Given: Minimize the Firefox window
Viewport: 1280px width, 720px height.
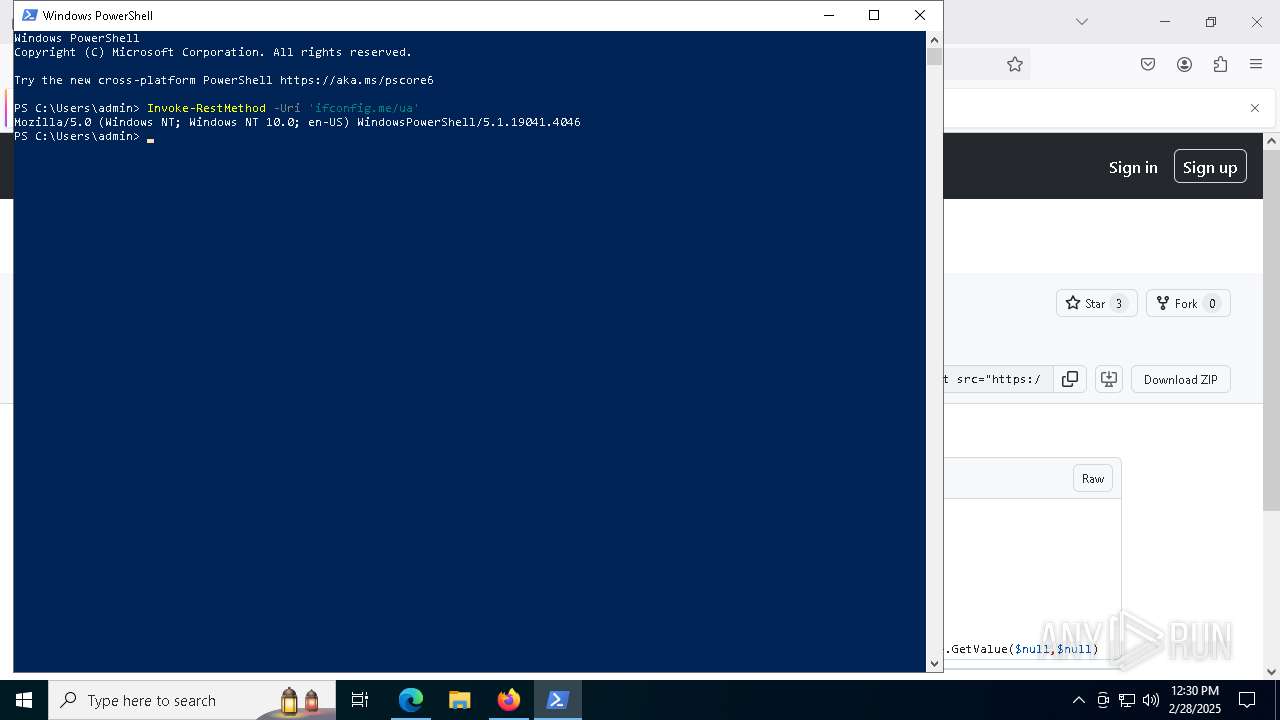Looking at the screenshot, I should [x=1165, y=21].
